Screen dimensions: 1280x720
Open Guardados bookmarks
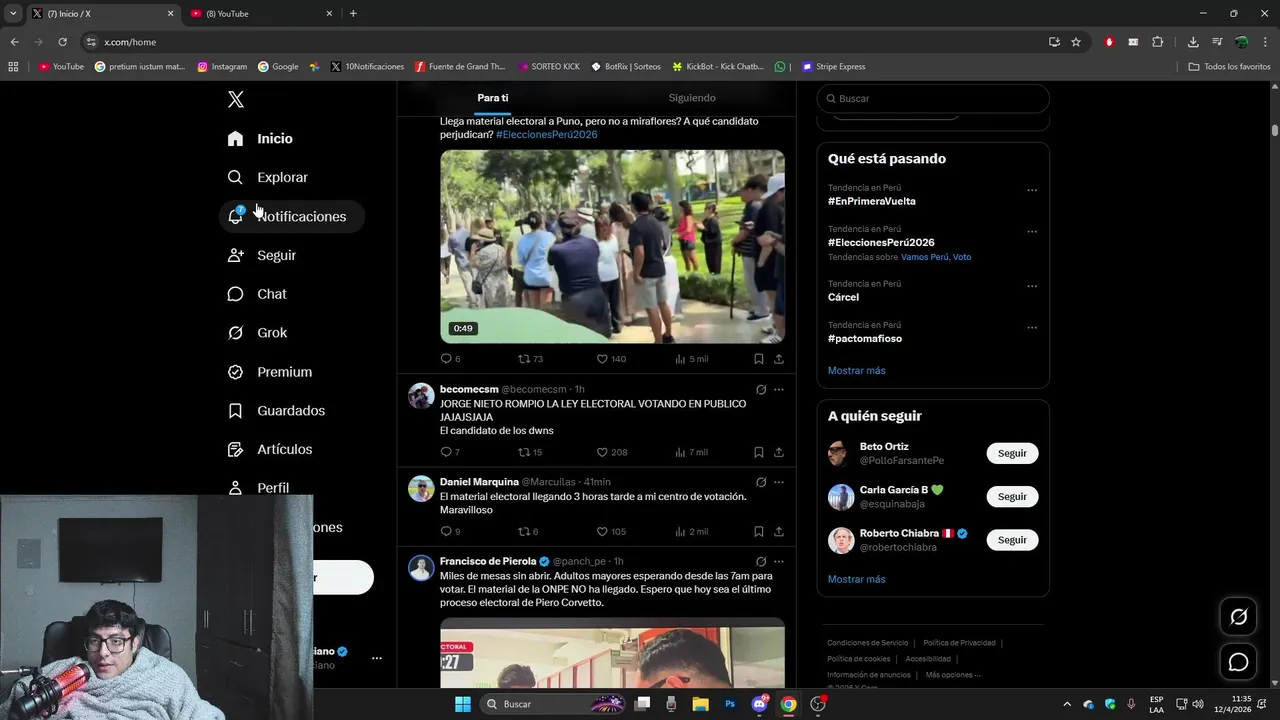(277, 411)
